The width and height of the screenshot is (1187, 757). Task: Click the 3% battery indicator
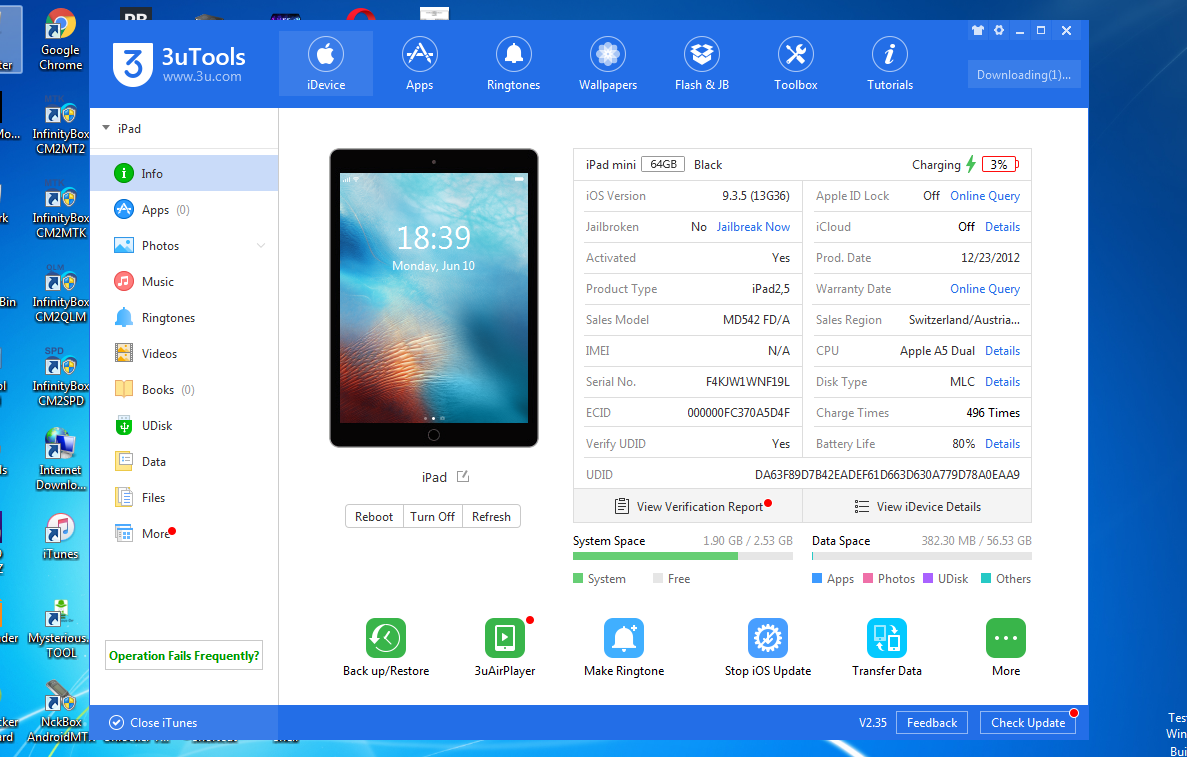(1000, 164)
